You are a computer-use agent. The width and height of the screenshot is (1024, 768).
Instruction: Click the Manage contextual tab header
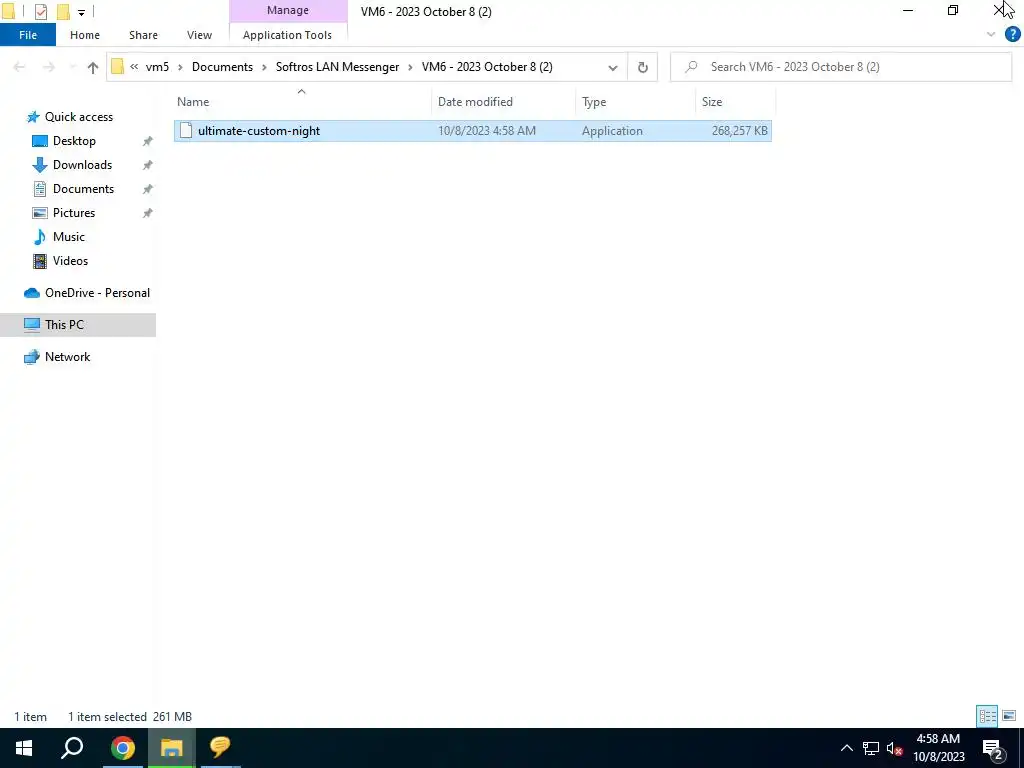click(x=287, y=10)
